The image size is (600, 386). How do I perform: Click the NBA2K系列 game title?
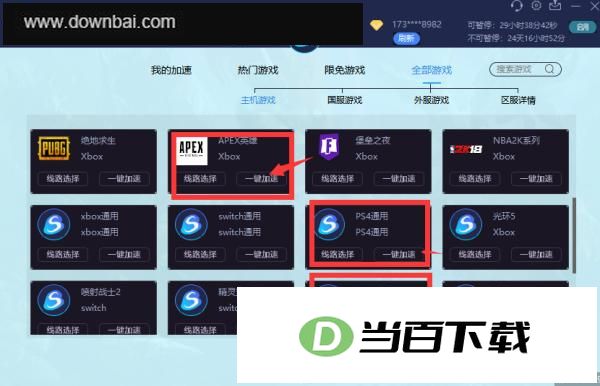click(x=516, y=140)
